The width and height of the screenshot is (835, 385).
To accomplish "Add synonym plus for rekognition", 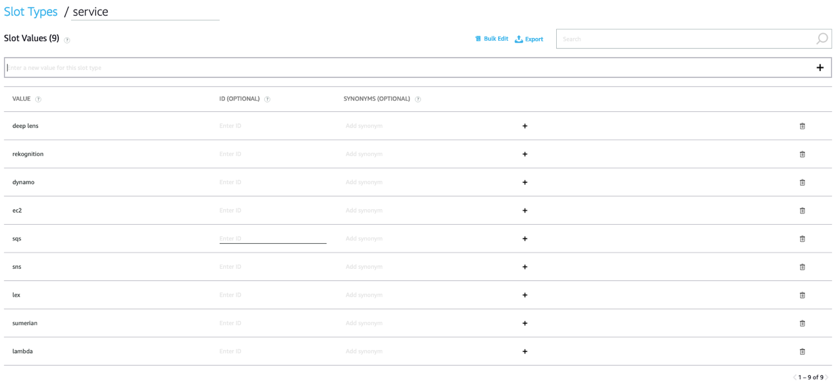I will 525,154.
